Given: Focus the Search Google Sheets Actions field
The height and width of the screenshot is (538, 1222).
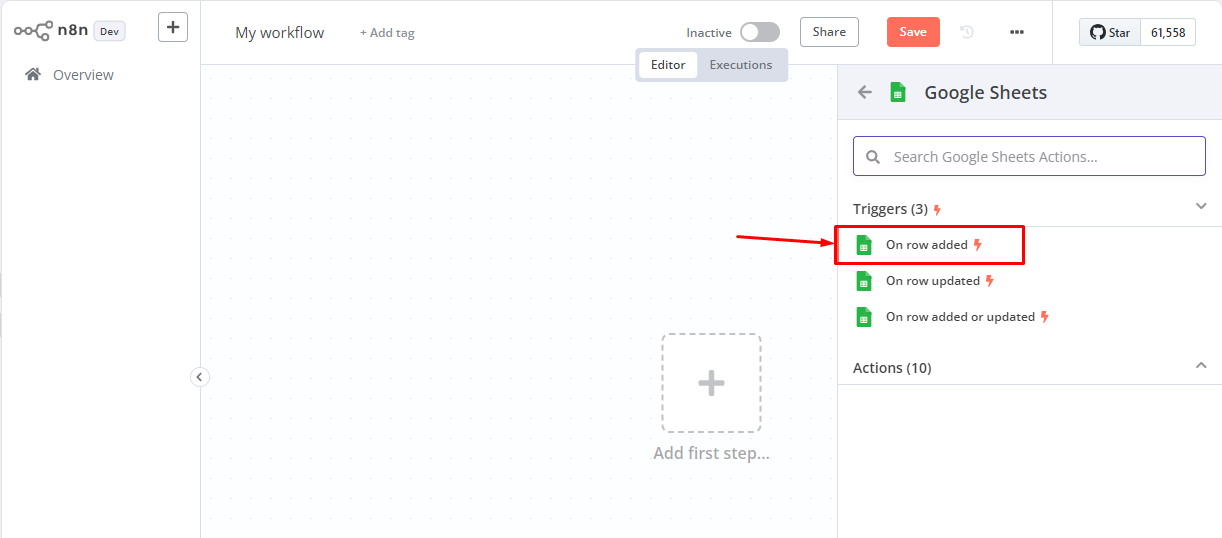Looking at the screenshot, I should (x=1029, y=156).
